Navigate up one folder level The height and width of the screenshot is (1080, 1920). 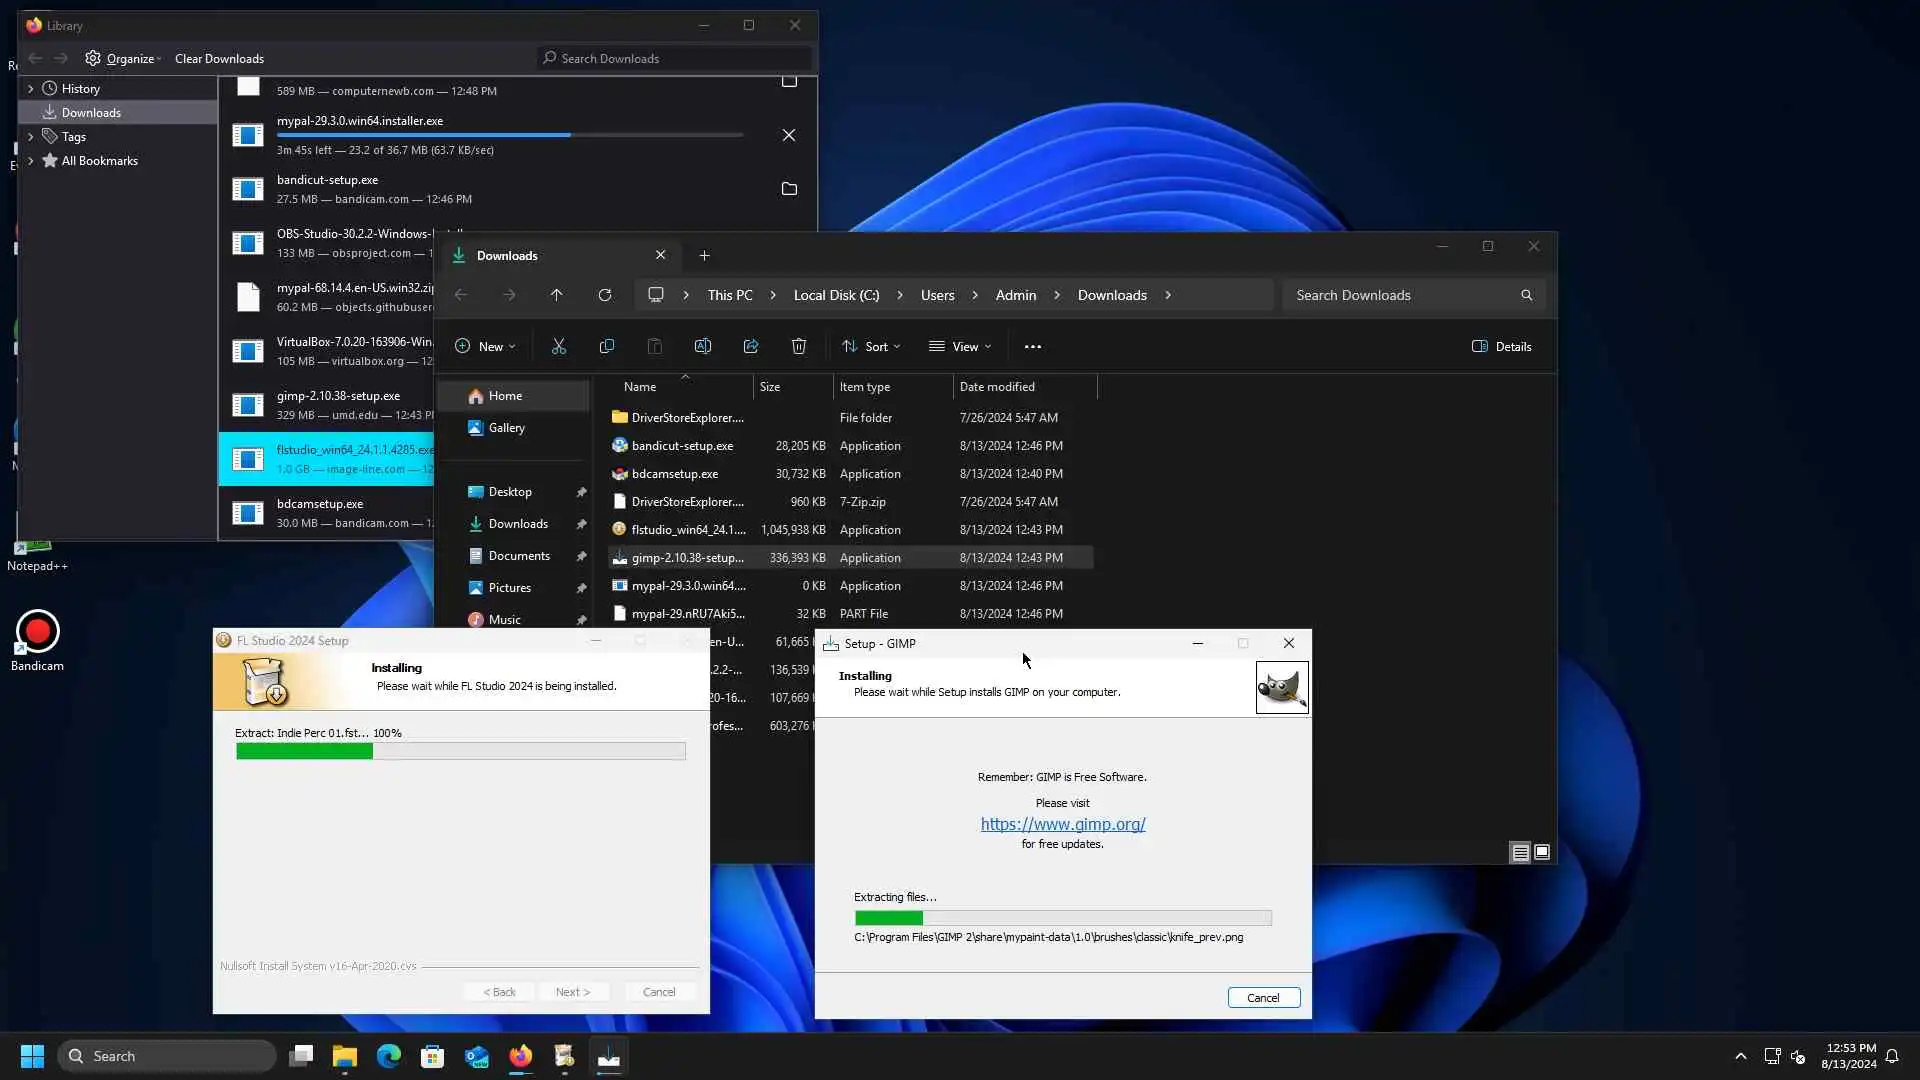point(557,295)
